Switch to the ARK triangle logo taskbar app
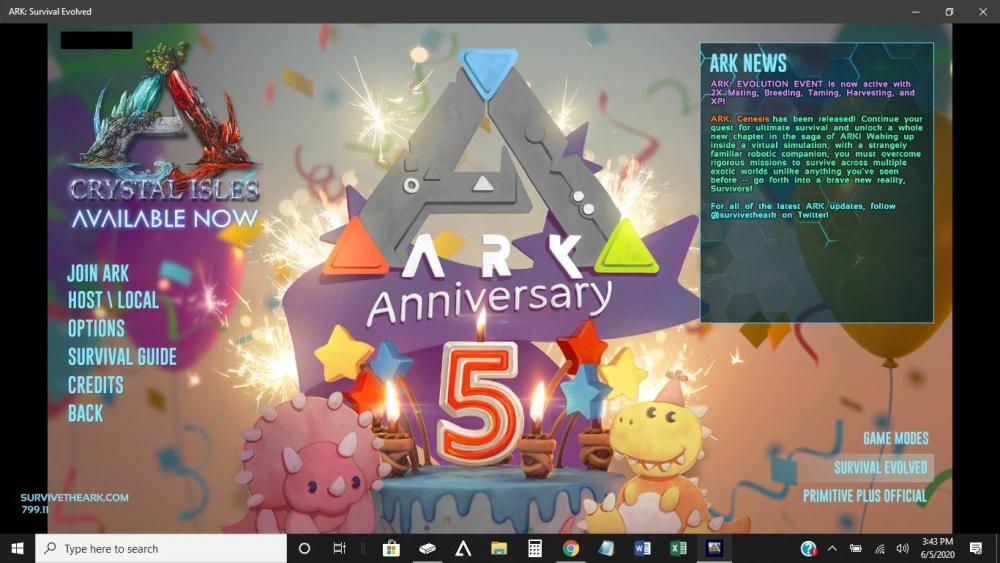 point(463,548)
